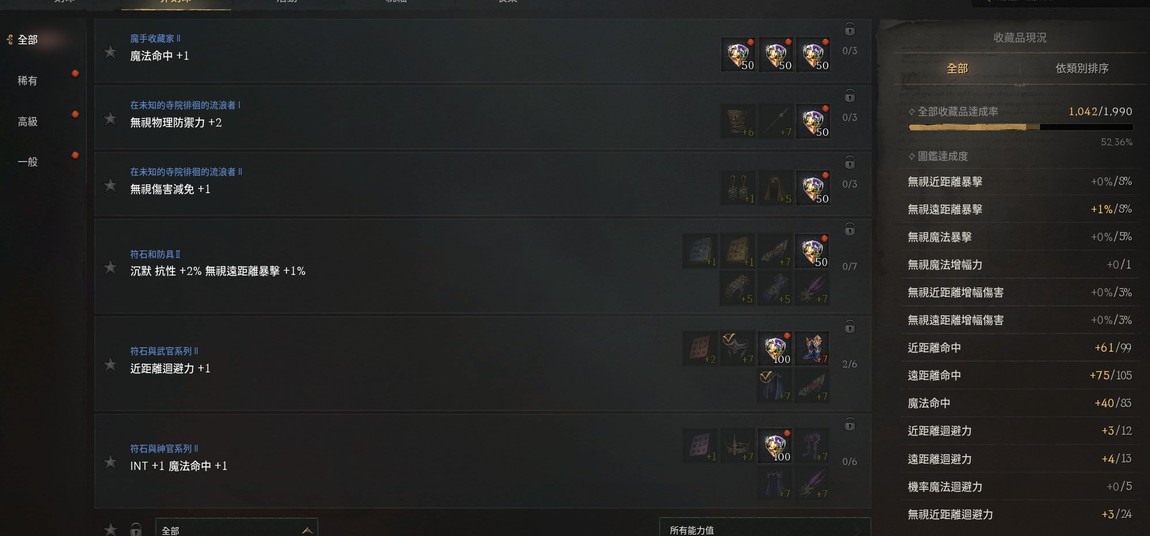Select shield 100 item in 符石與神官系列 II
The image size is (1150, 536).
775,446
